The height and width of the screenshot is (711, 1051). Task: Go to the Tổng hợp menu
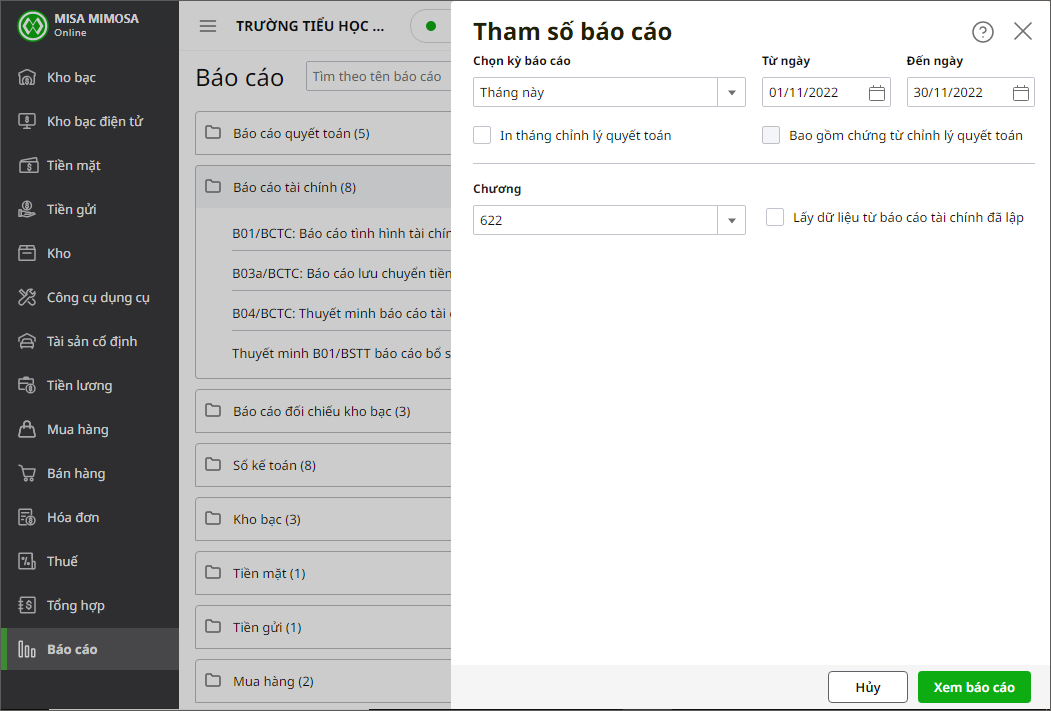click(x=75, y=605)
